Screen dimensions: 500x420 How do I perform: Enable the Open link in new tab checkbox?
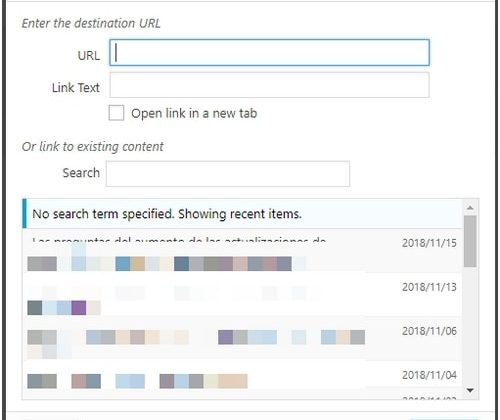[116, 113]
